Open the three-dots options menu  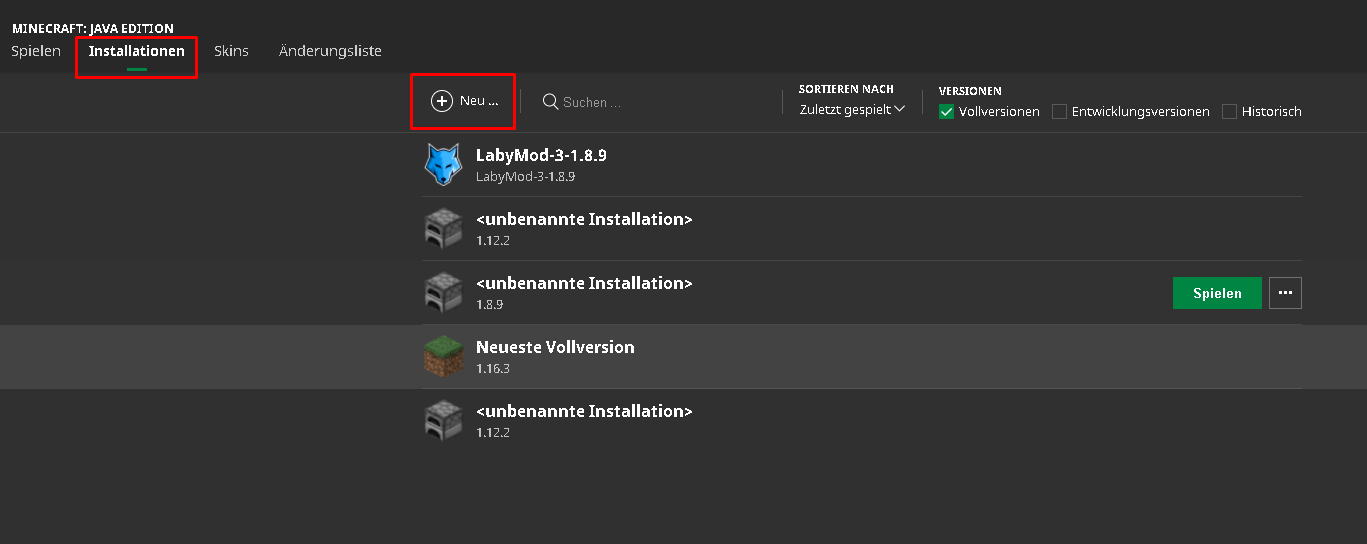(1285, 293)
